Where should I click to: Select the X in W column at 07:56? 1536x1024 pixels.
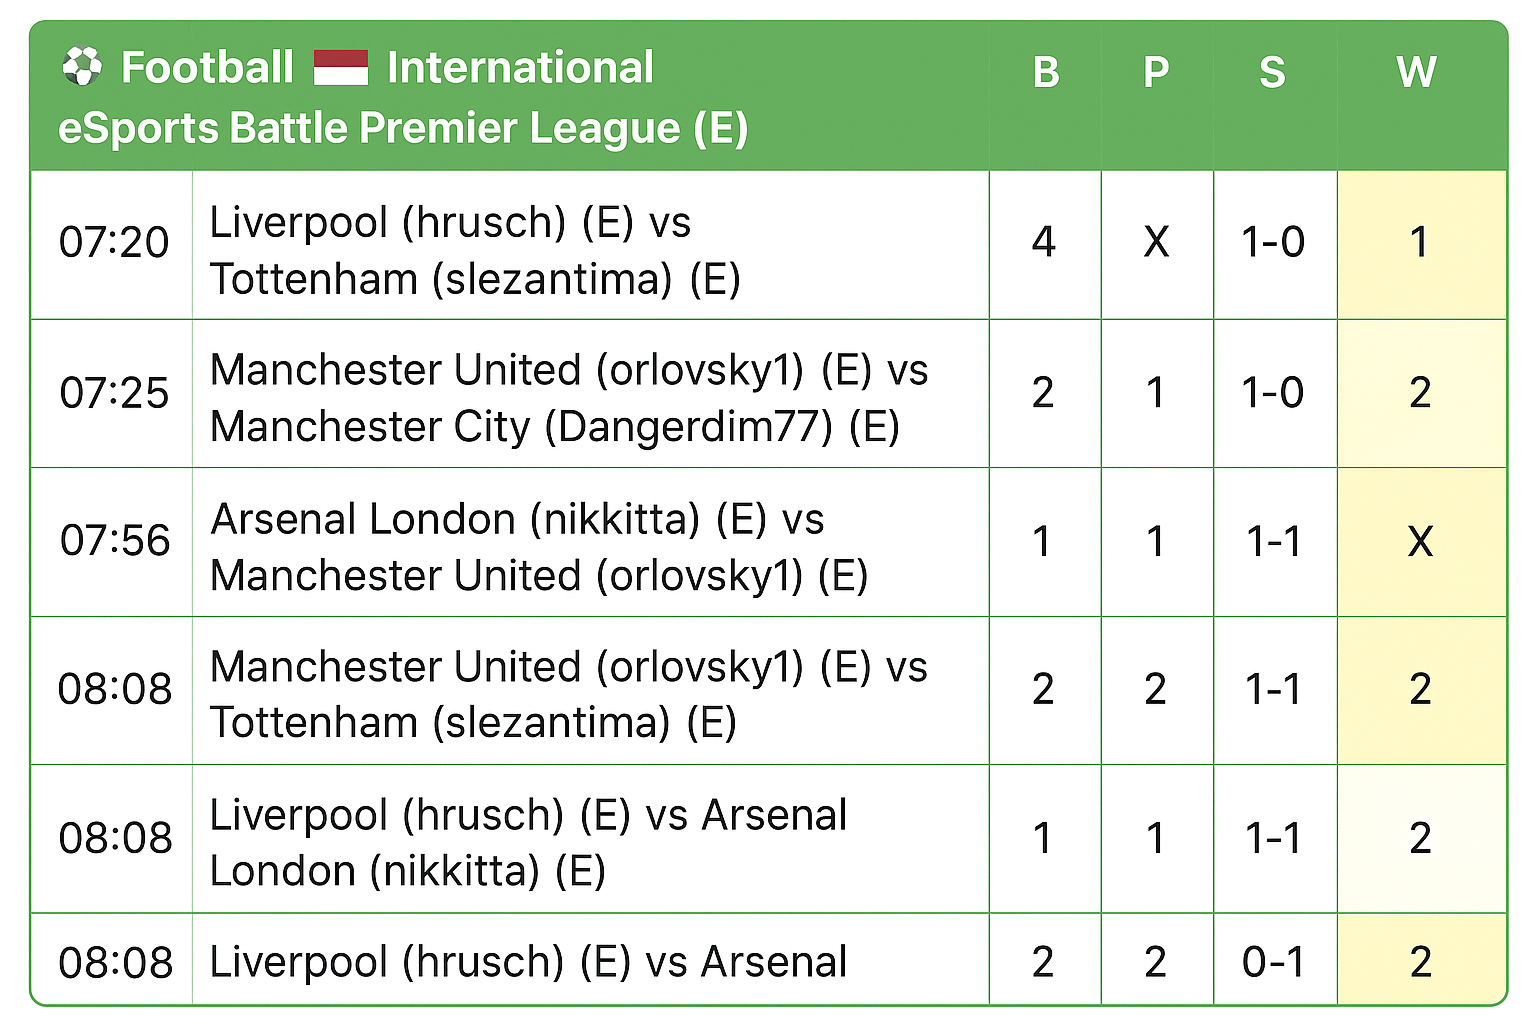[1420, 542]
